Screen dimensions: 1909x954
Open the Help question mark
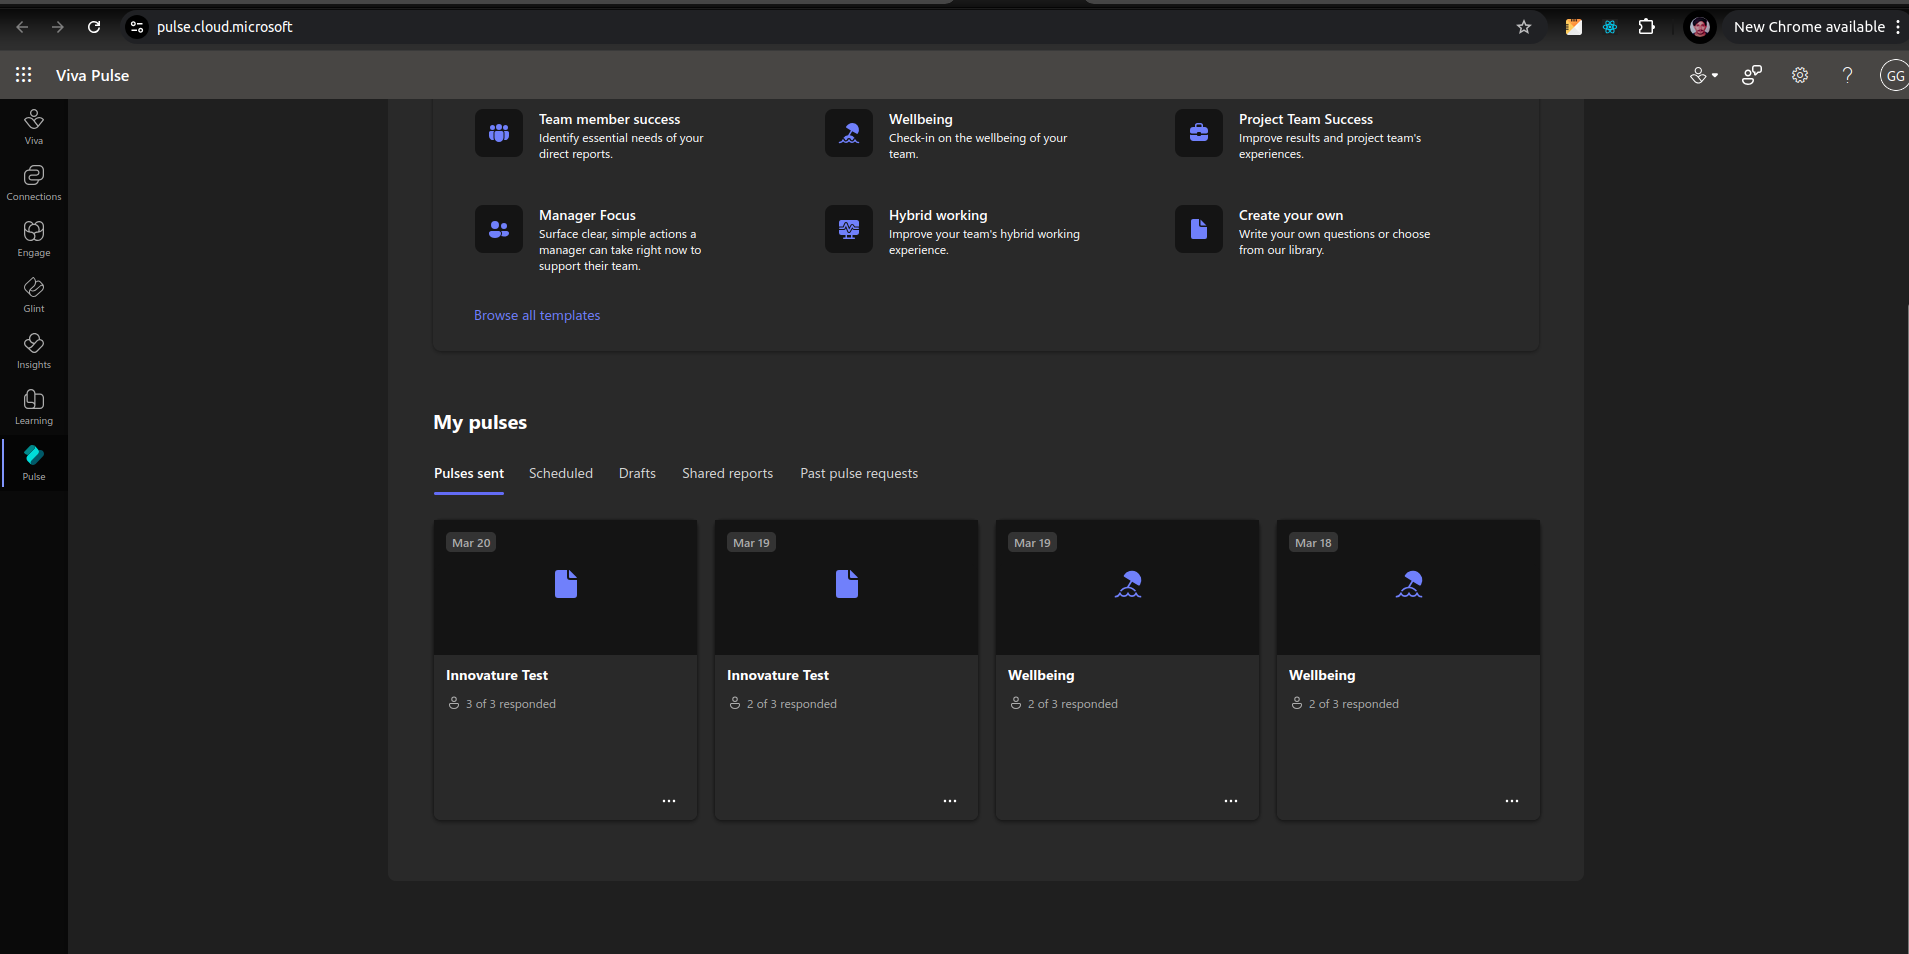pos(1847,75)
